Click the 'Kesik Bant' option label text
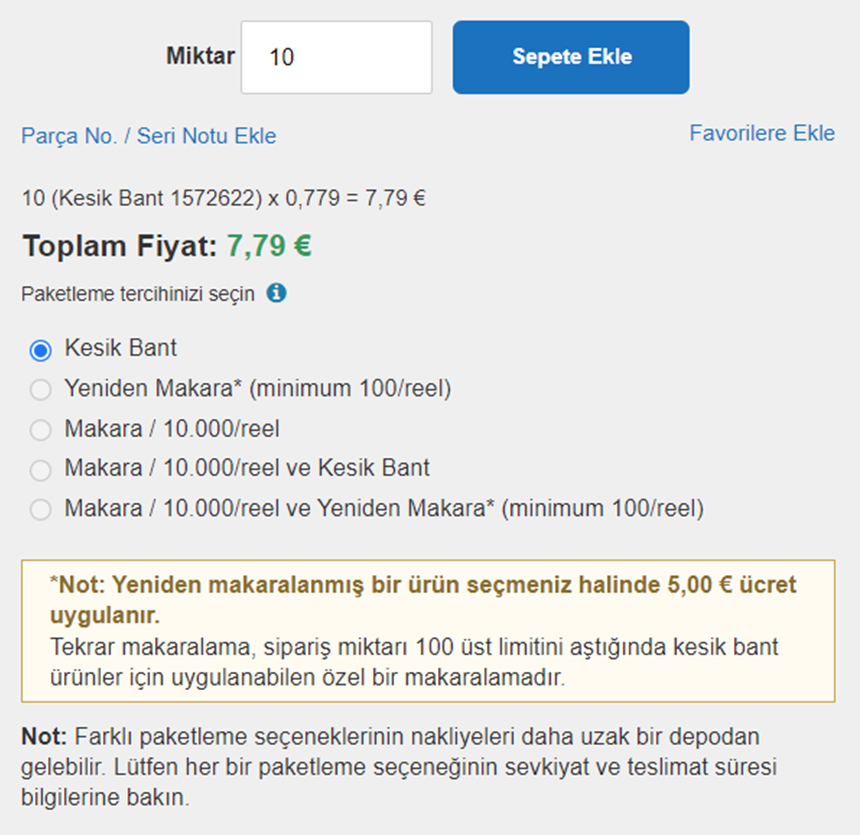860x835 pixels. (x=121, y=348)
